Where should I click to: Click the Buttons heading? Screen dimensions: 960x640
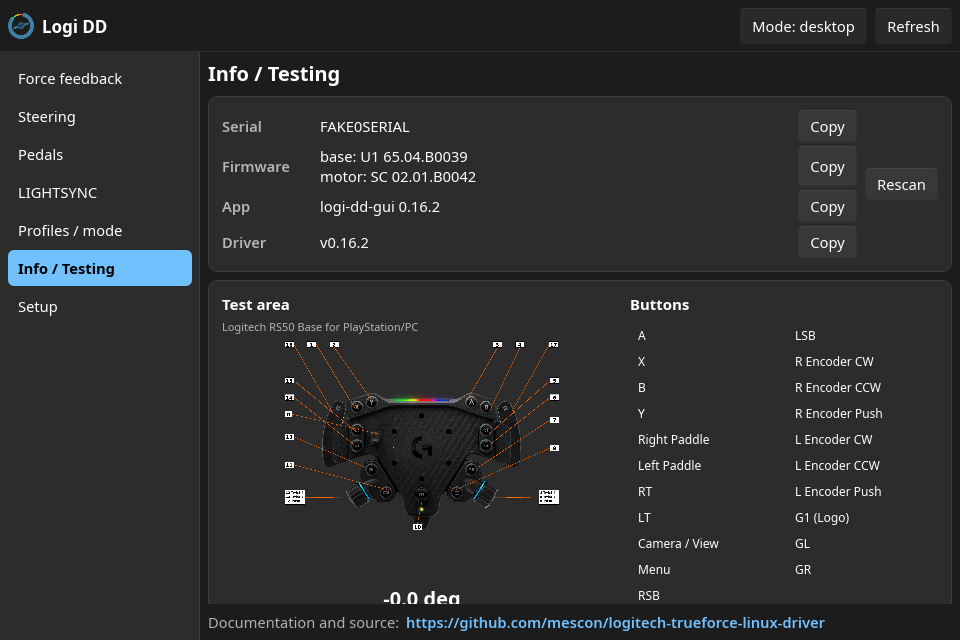pyautogui.click(x=659, y=305)
